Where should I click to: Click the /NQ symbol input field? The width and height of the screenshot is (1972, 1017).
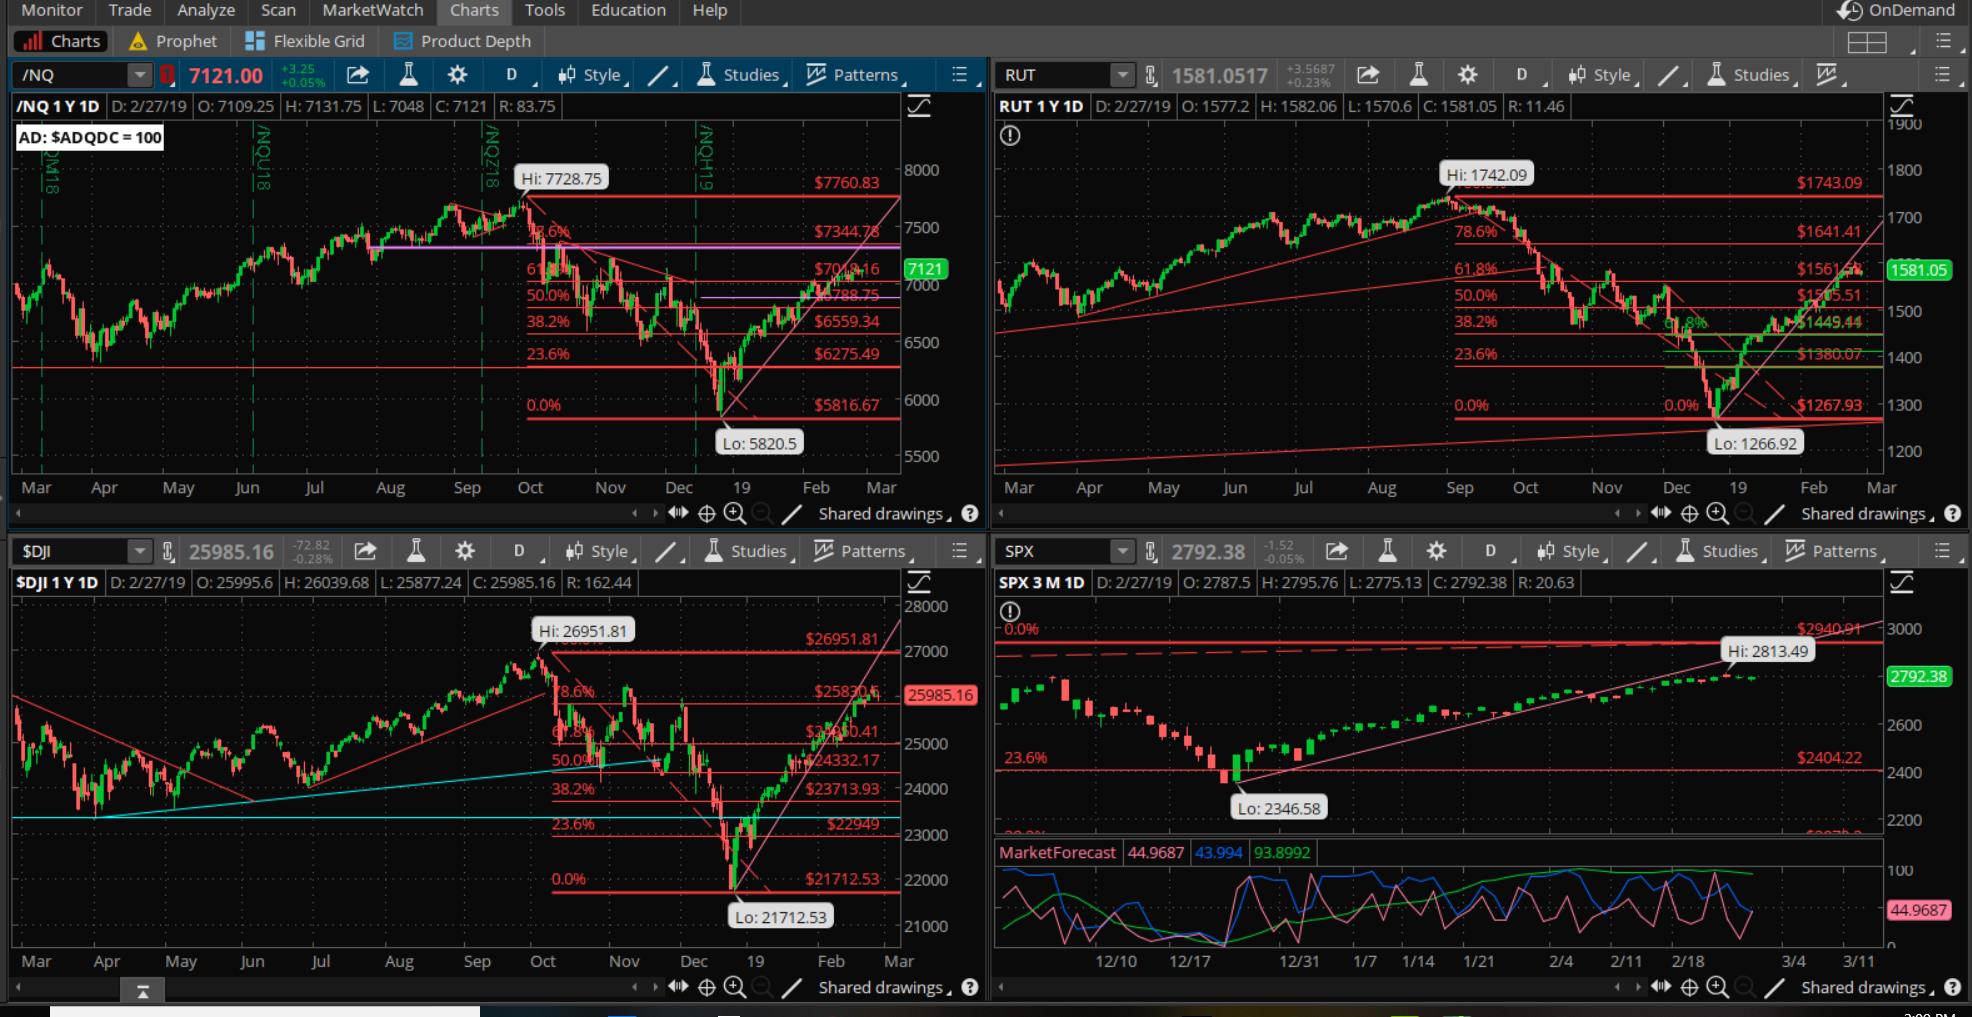[72, 75]
